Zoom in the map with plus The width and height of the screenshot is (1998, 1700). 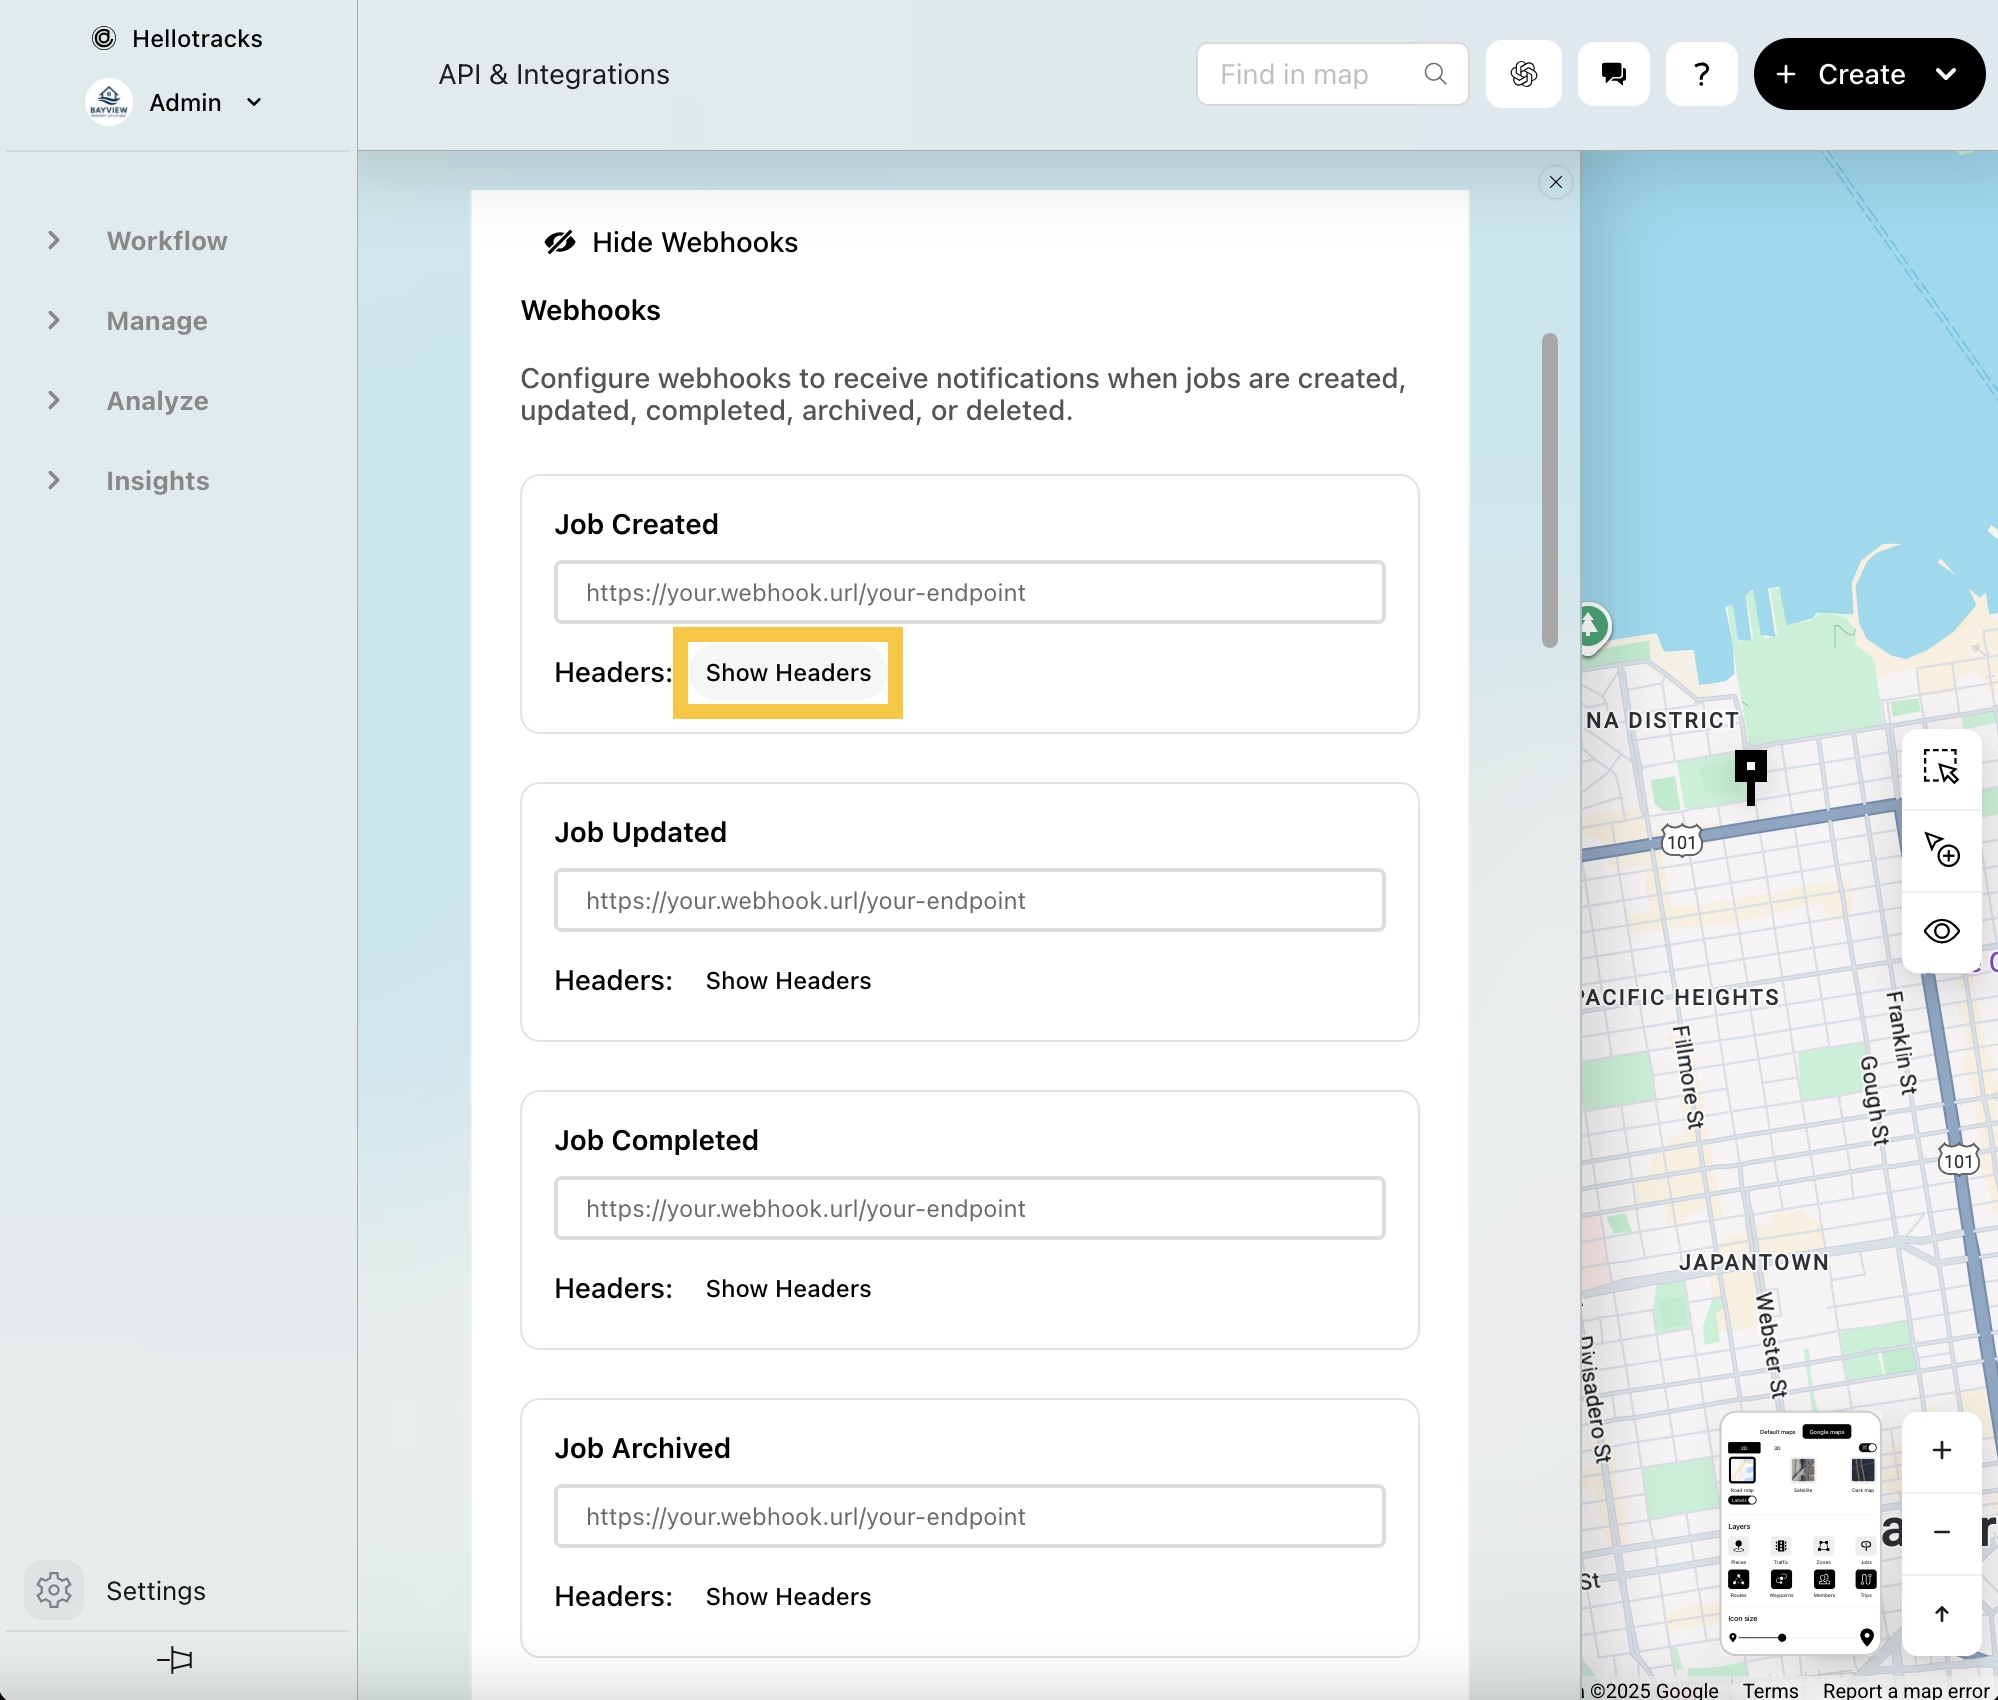coord(1941,1450)
